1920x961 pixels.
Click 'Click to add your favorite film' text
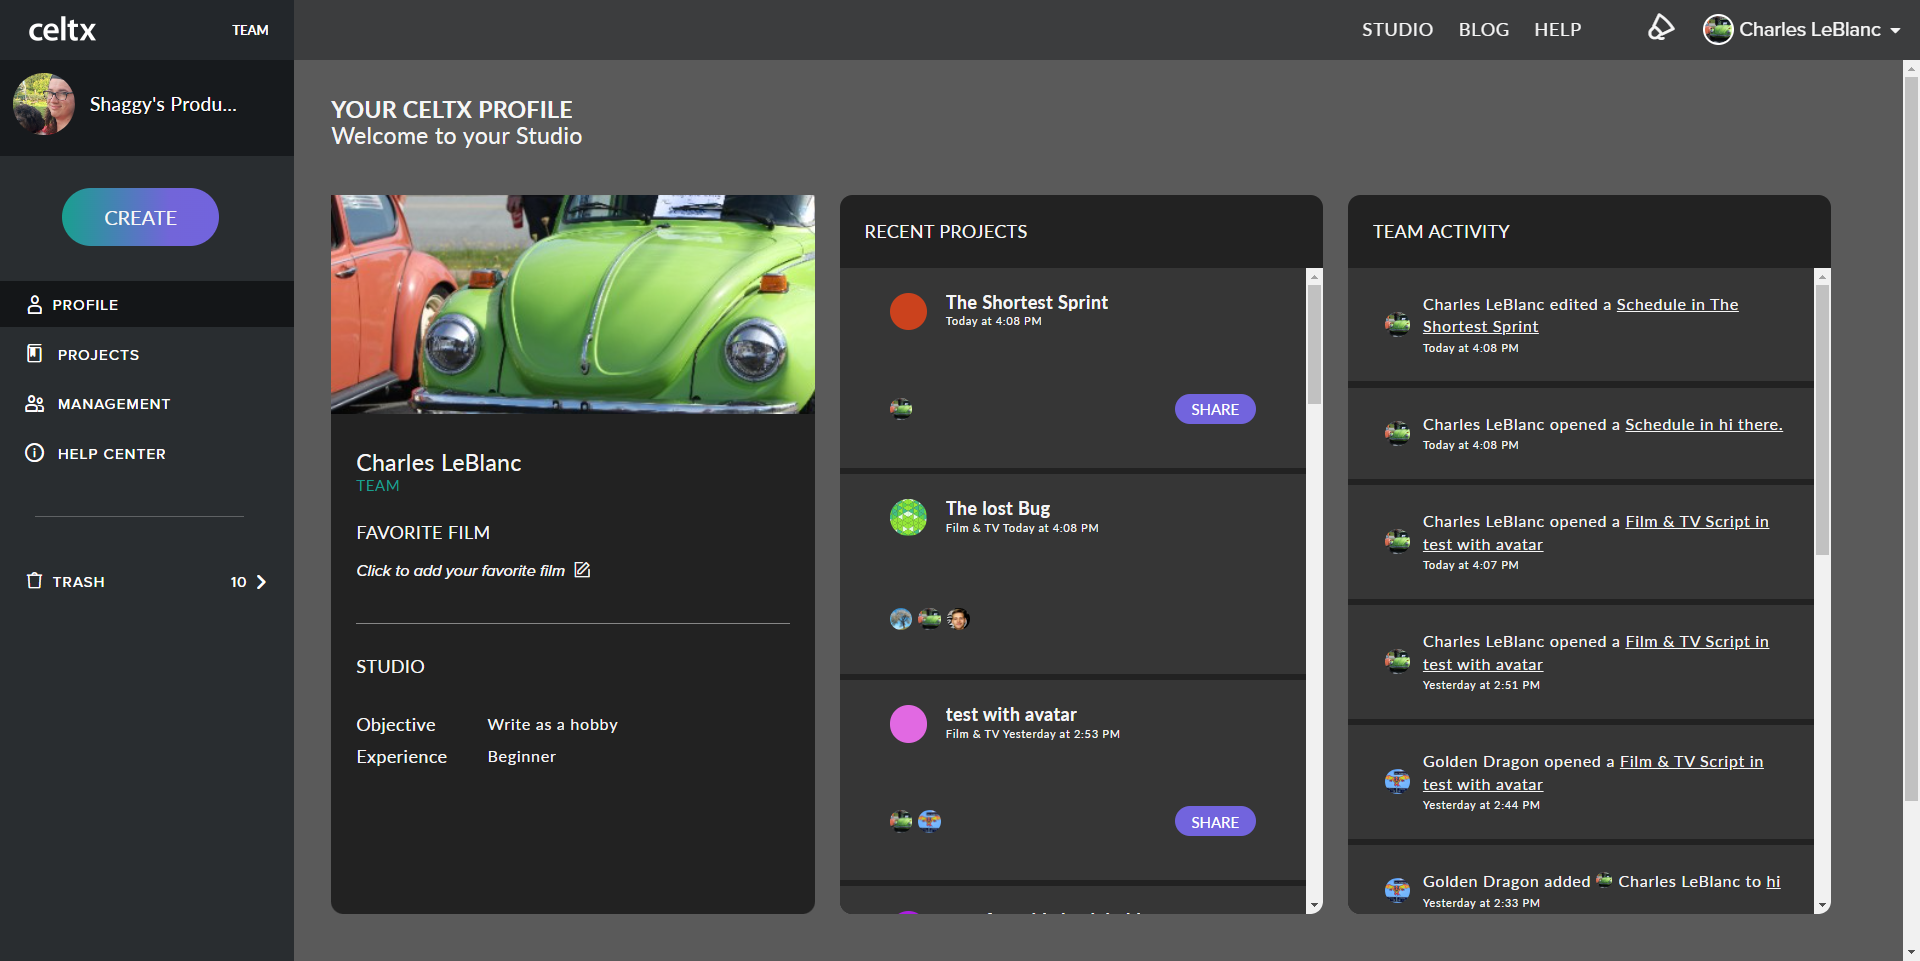pyautogui.click(x=461, y=571)
